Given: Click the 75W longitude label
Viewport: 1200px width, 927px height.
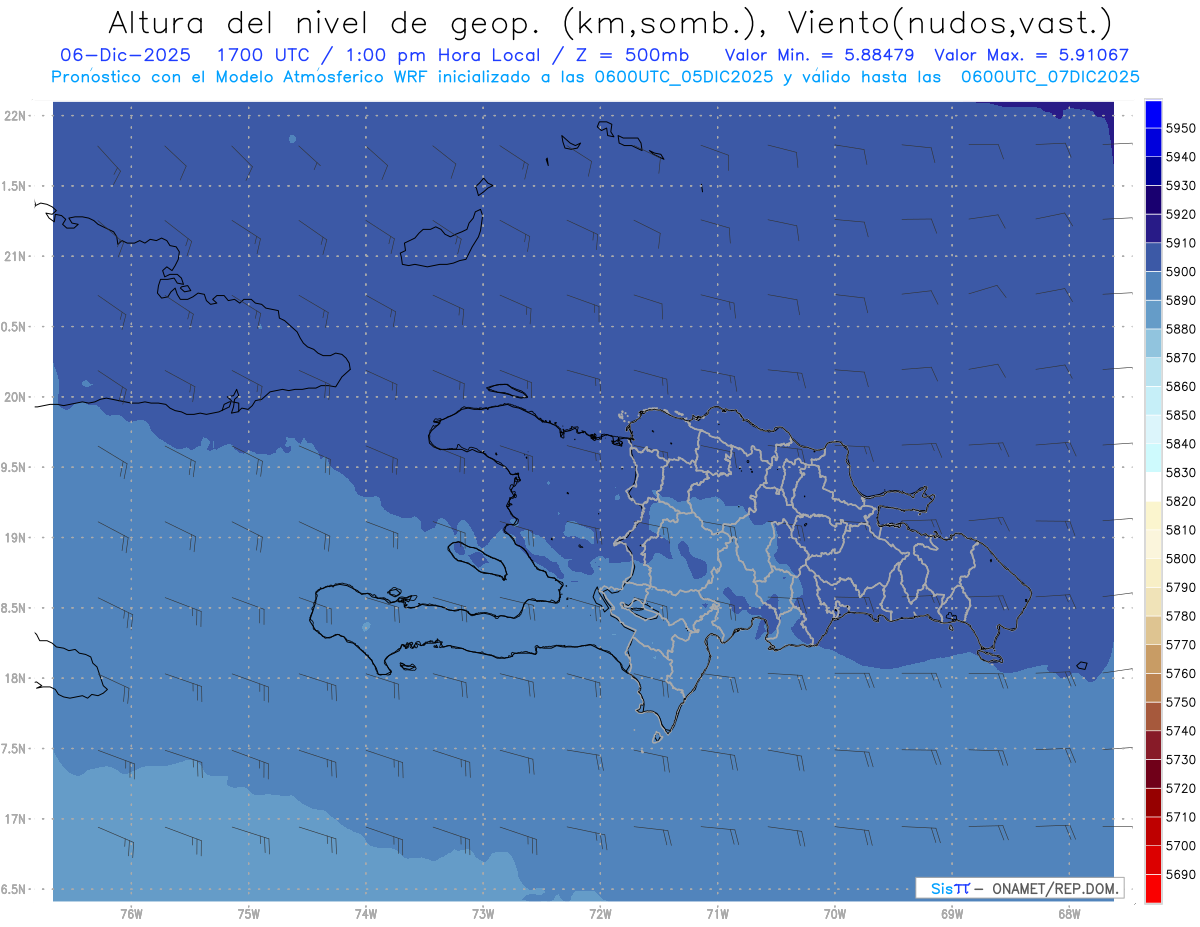Looking at the screenshot, I should [249, 914].
